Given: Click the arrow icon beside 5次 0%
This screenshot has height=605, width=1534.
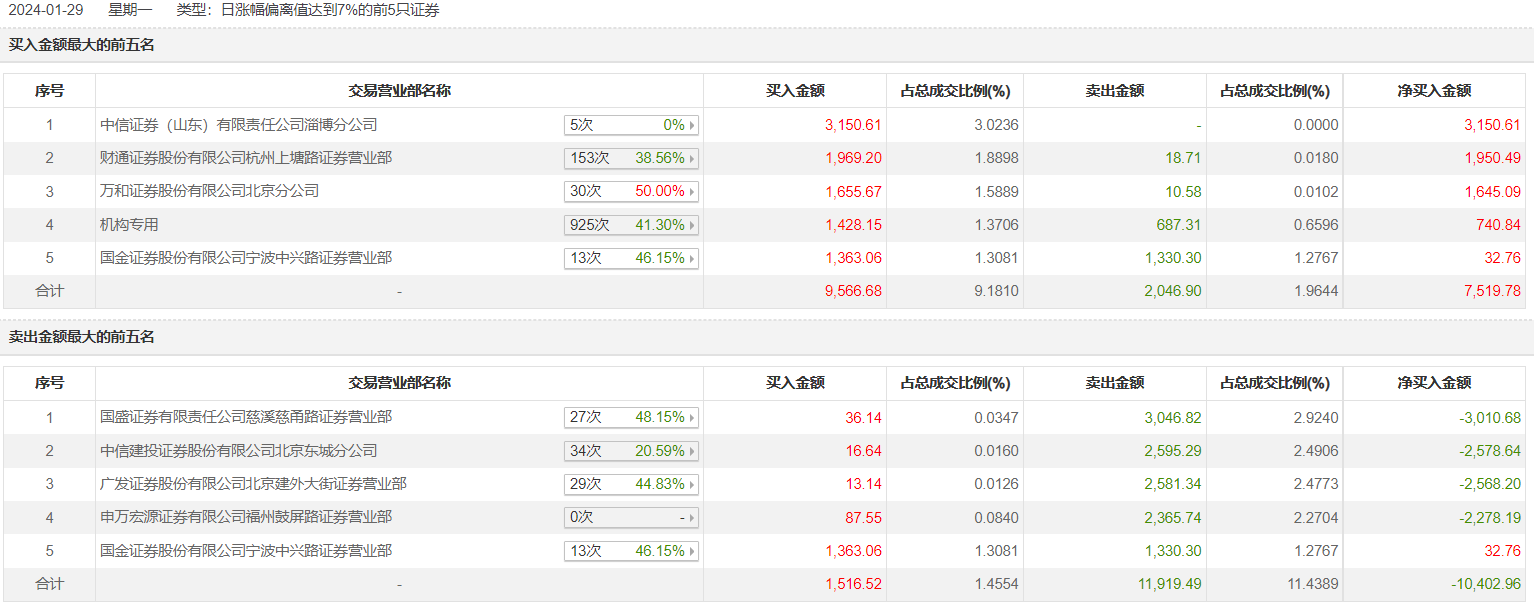Looking at the screenshot, I should tap(692, 125).
